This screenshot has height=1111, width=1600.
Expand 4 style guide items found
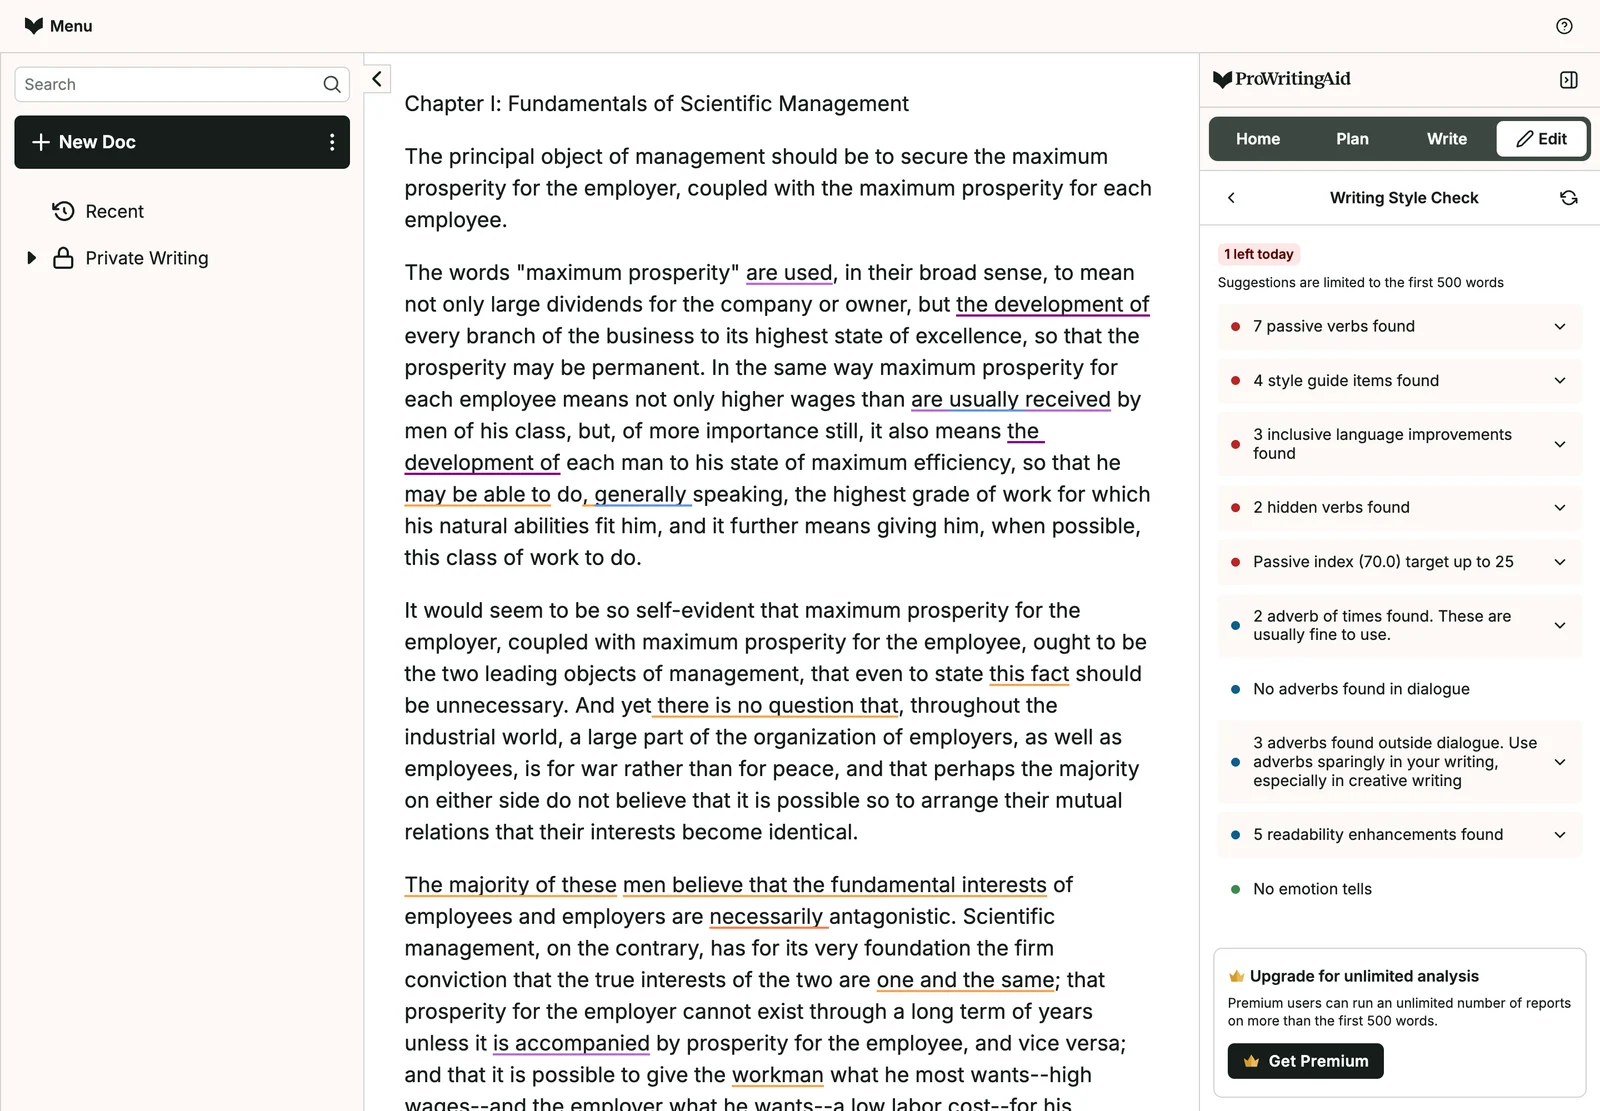(x=1399, y=381)
